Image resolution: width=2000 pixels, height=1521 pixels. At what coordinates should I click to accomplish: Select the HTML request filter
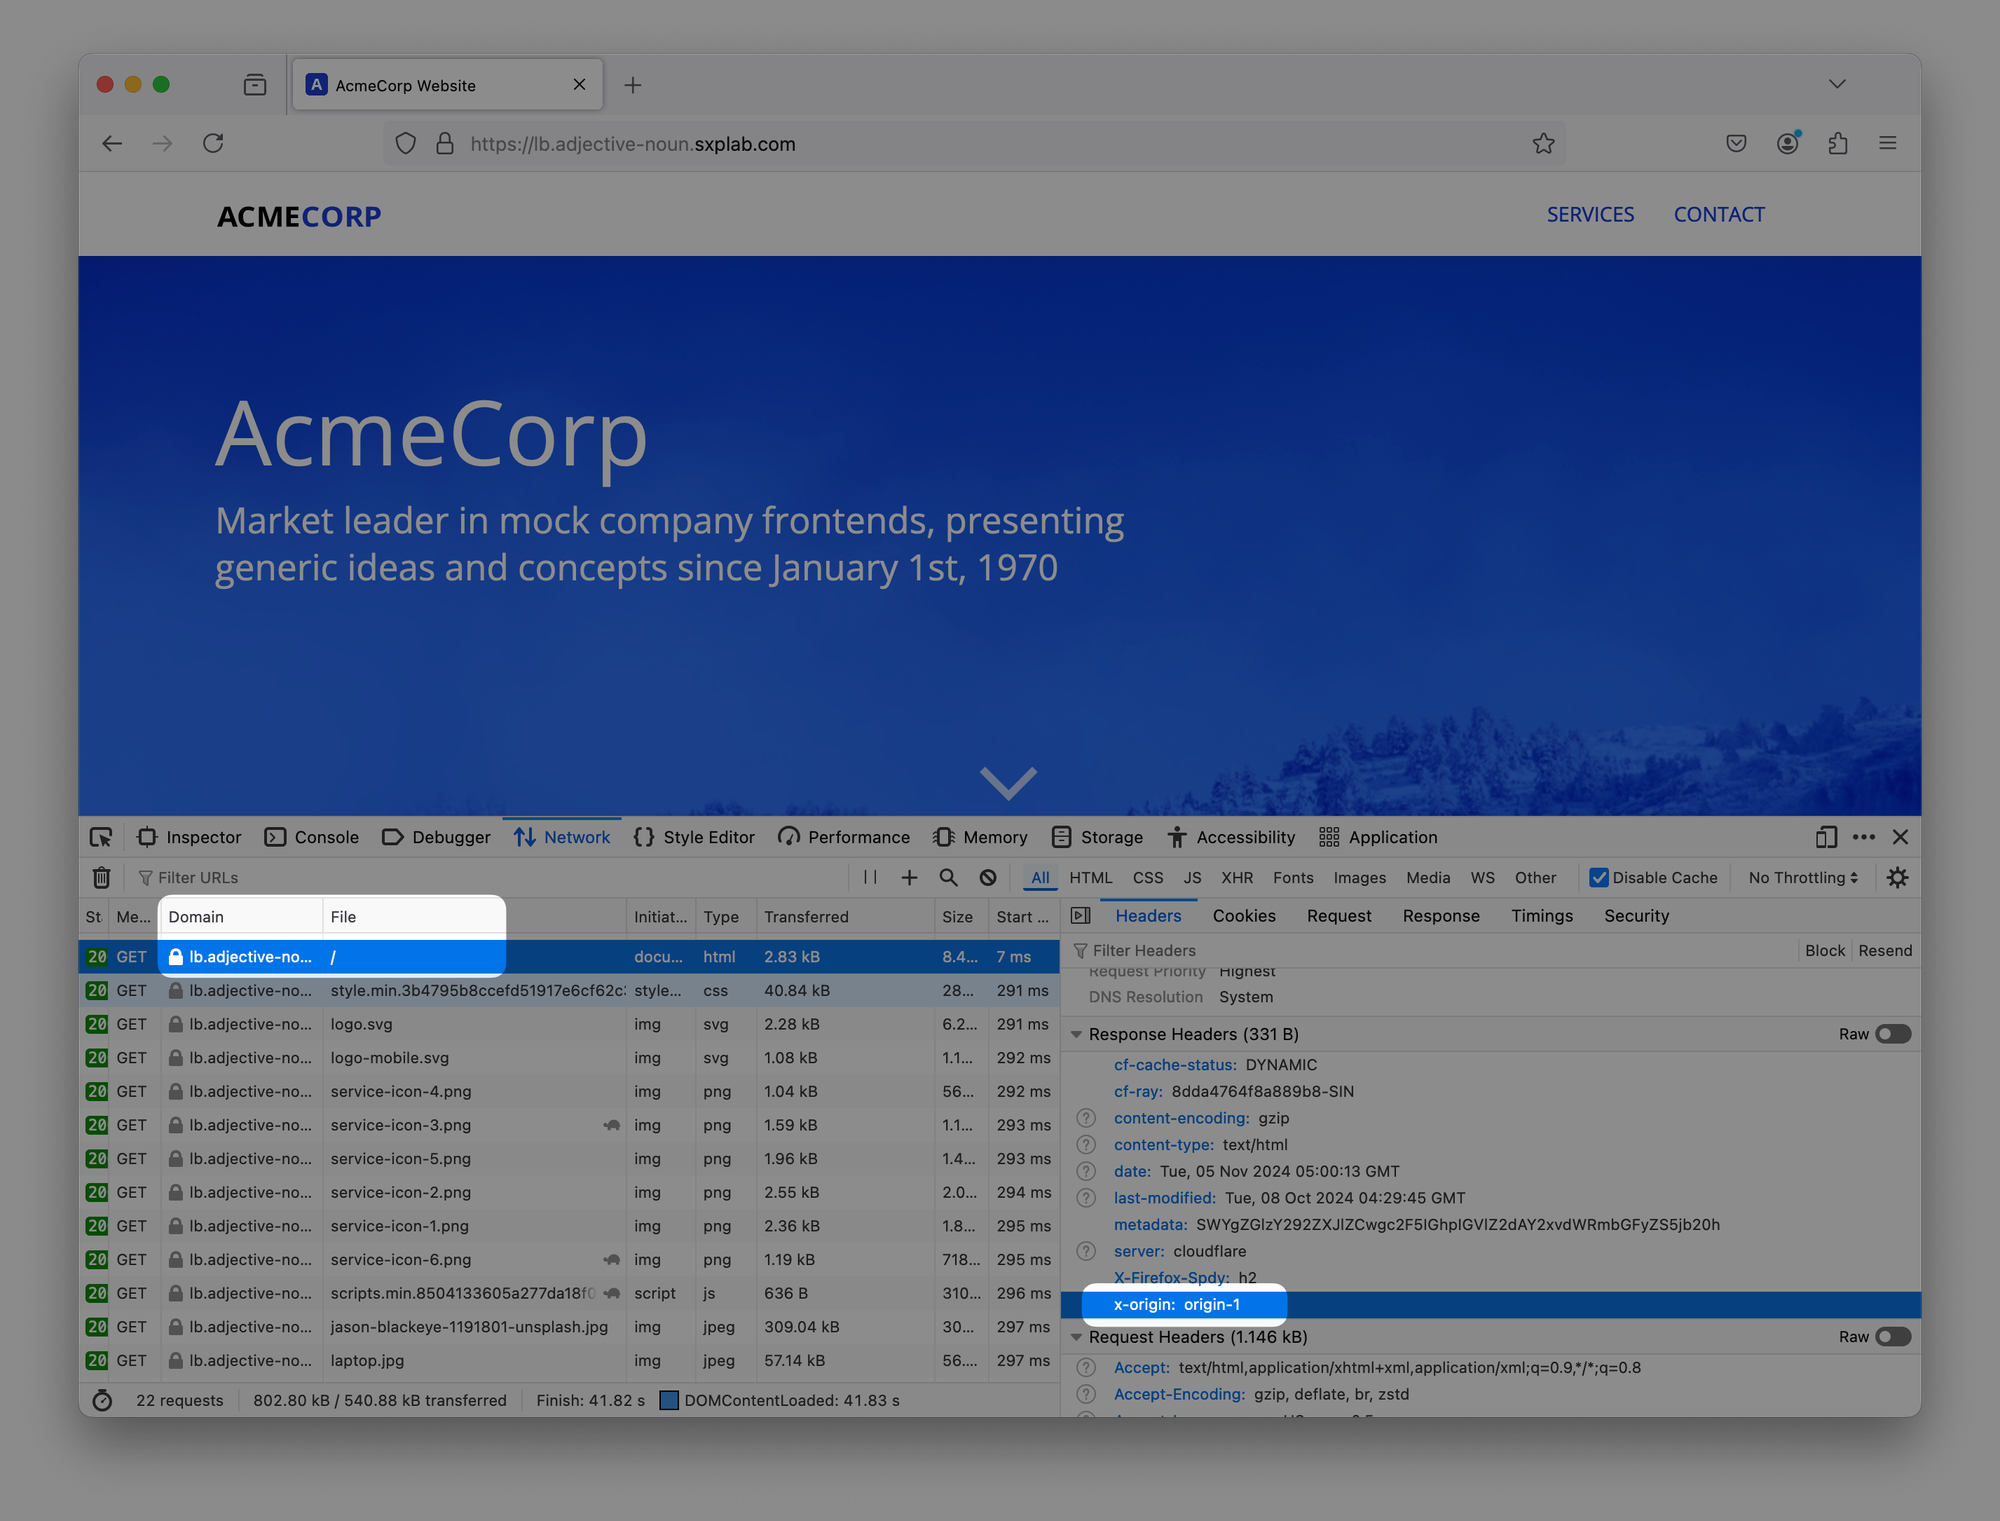click(x=1090, y=877)
